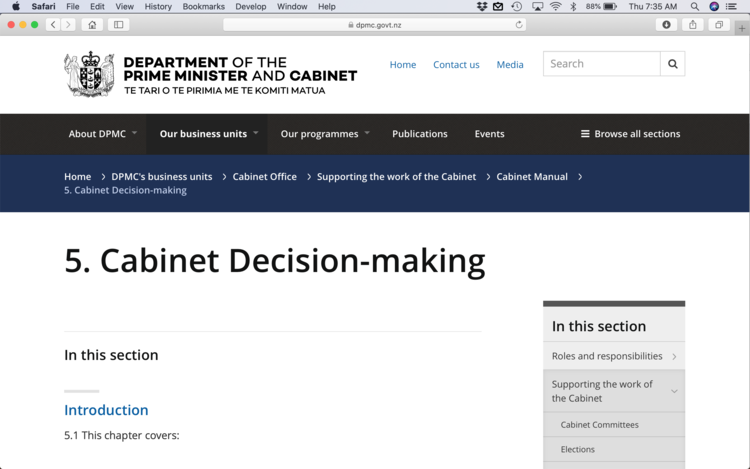Go to Publications in nav bar
Screen dimensions: 750x469
click(419, 134)
